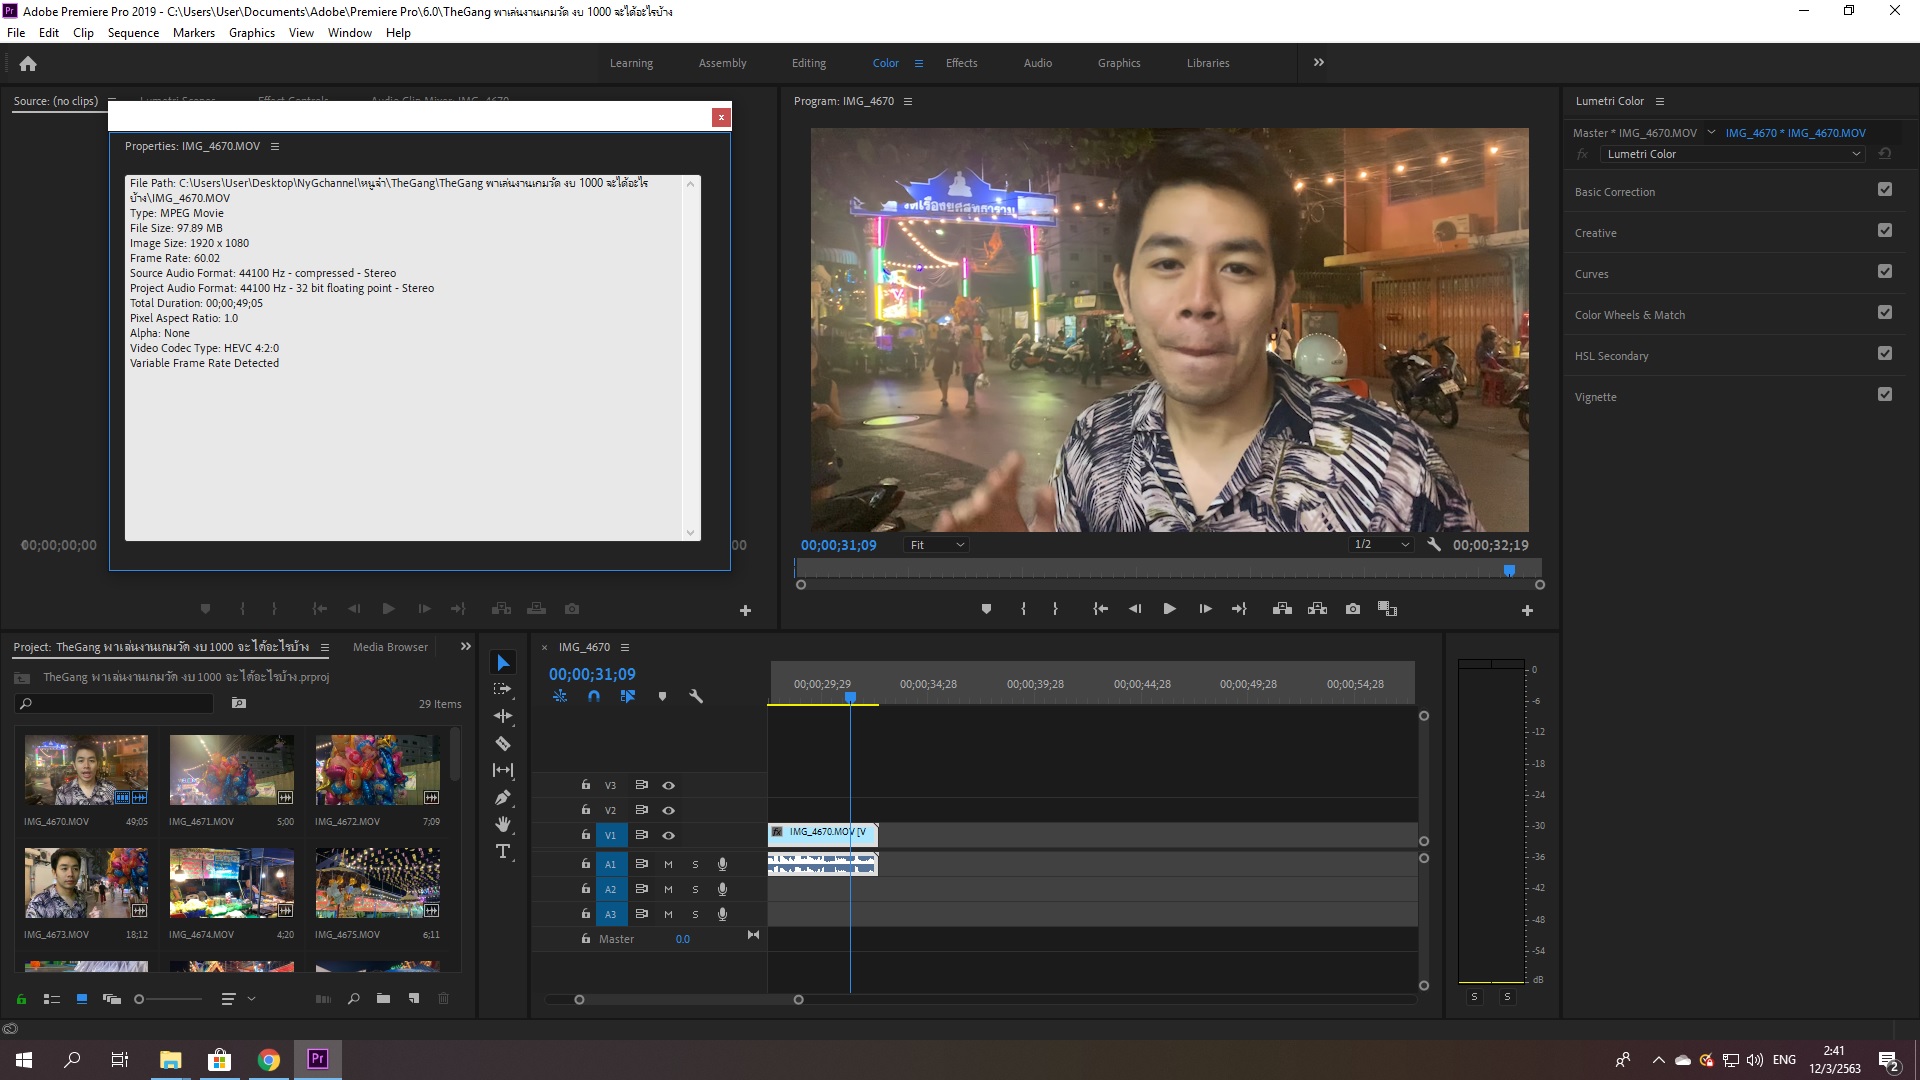The width and height of the screenshot is (1920, 1080).
Task: Toggle timeline Snap magnet icon
Action: click(x=594, y=696)
